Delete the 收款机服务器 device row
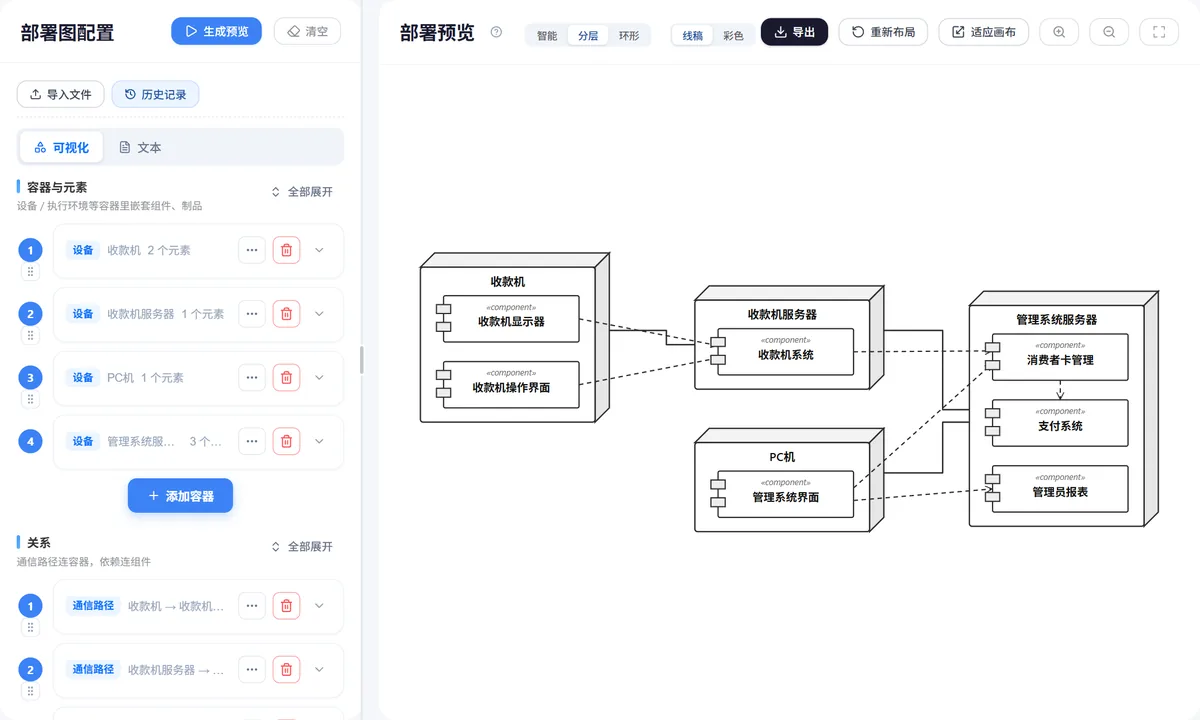This screenshot has width=1200, height=720. [286, 314]
